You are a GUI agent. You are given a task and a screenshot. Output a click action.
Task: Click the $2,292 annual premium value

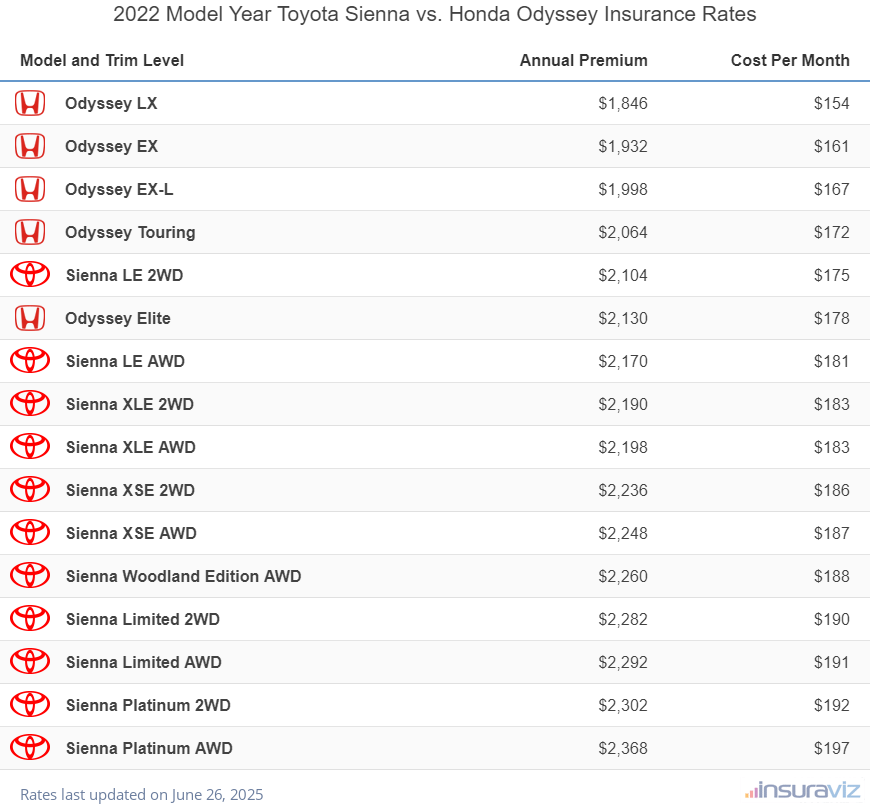623,662
